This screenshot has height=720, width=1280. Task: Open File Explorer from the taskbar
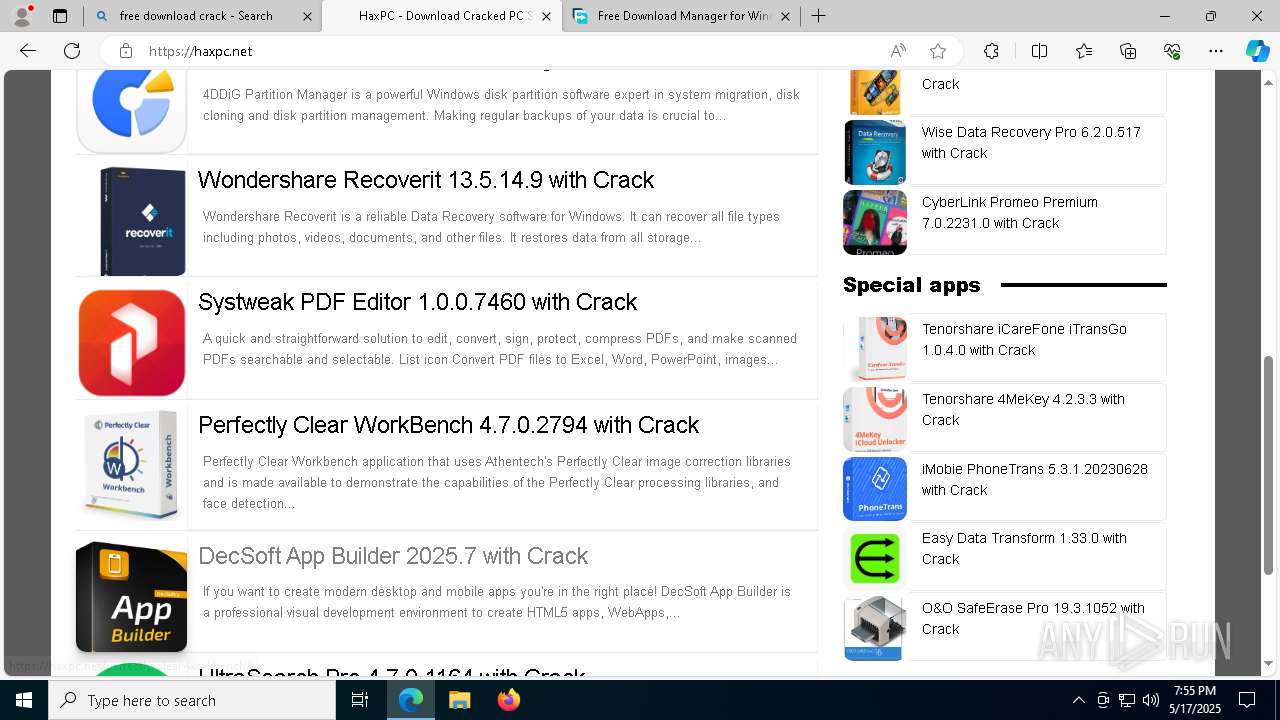click(459, 700)
